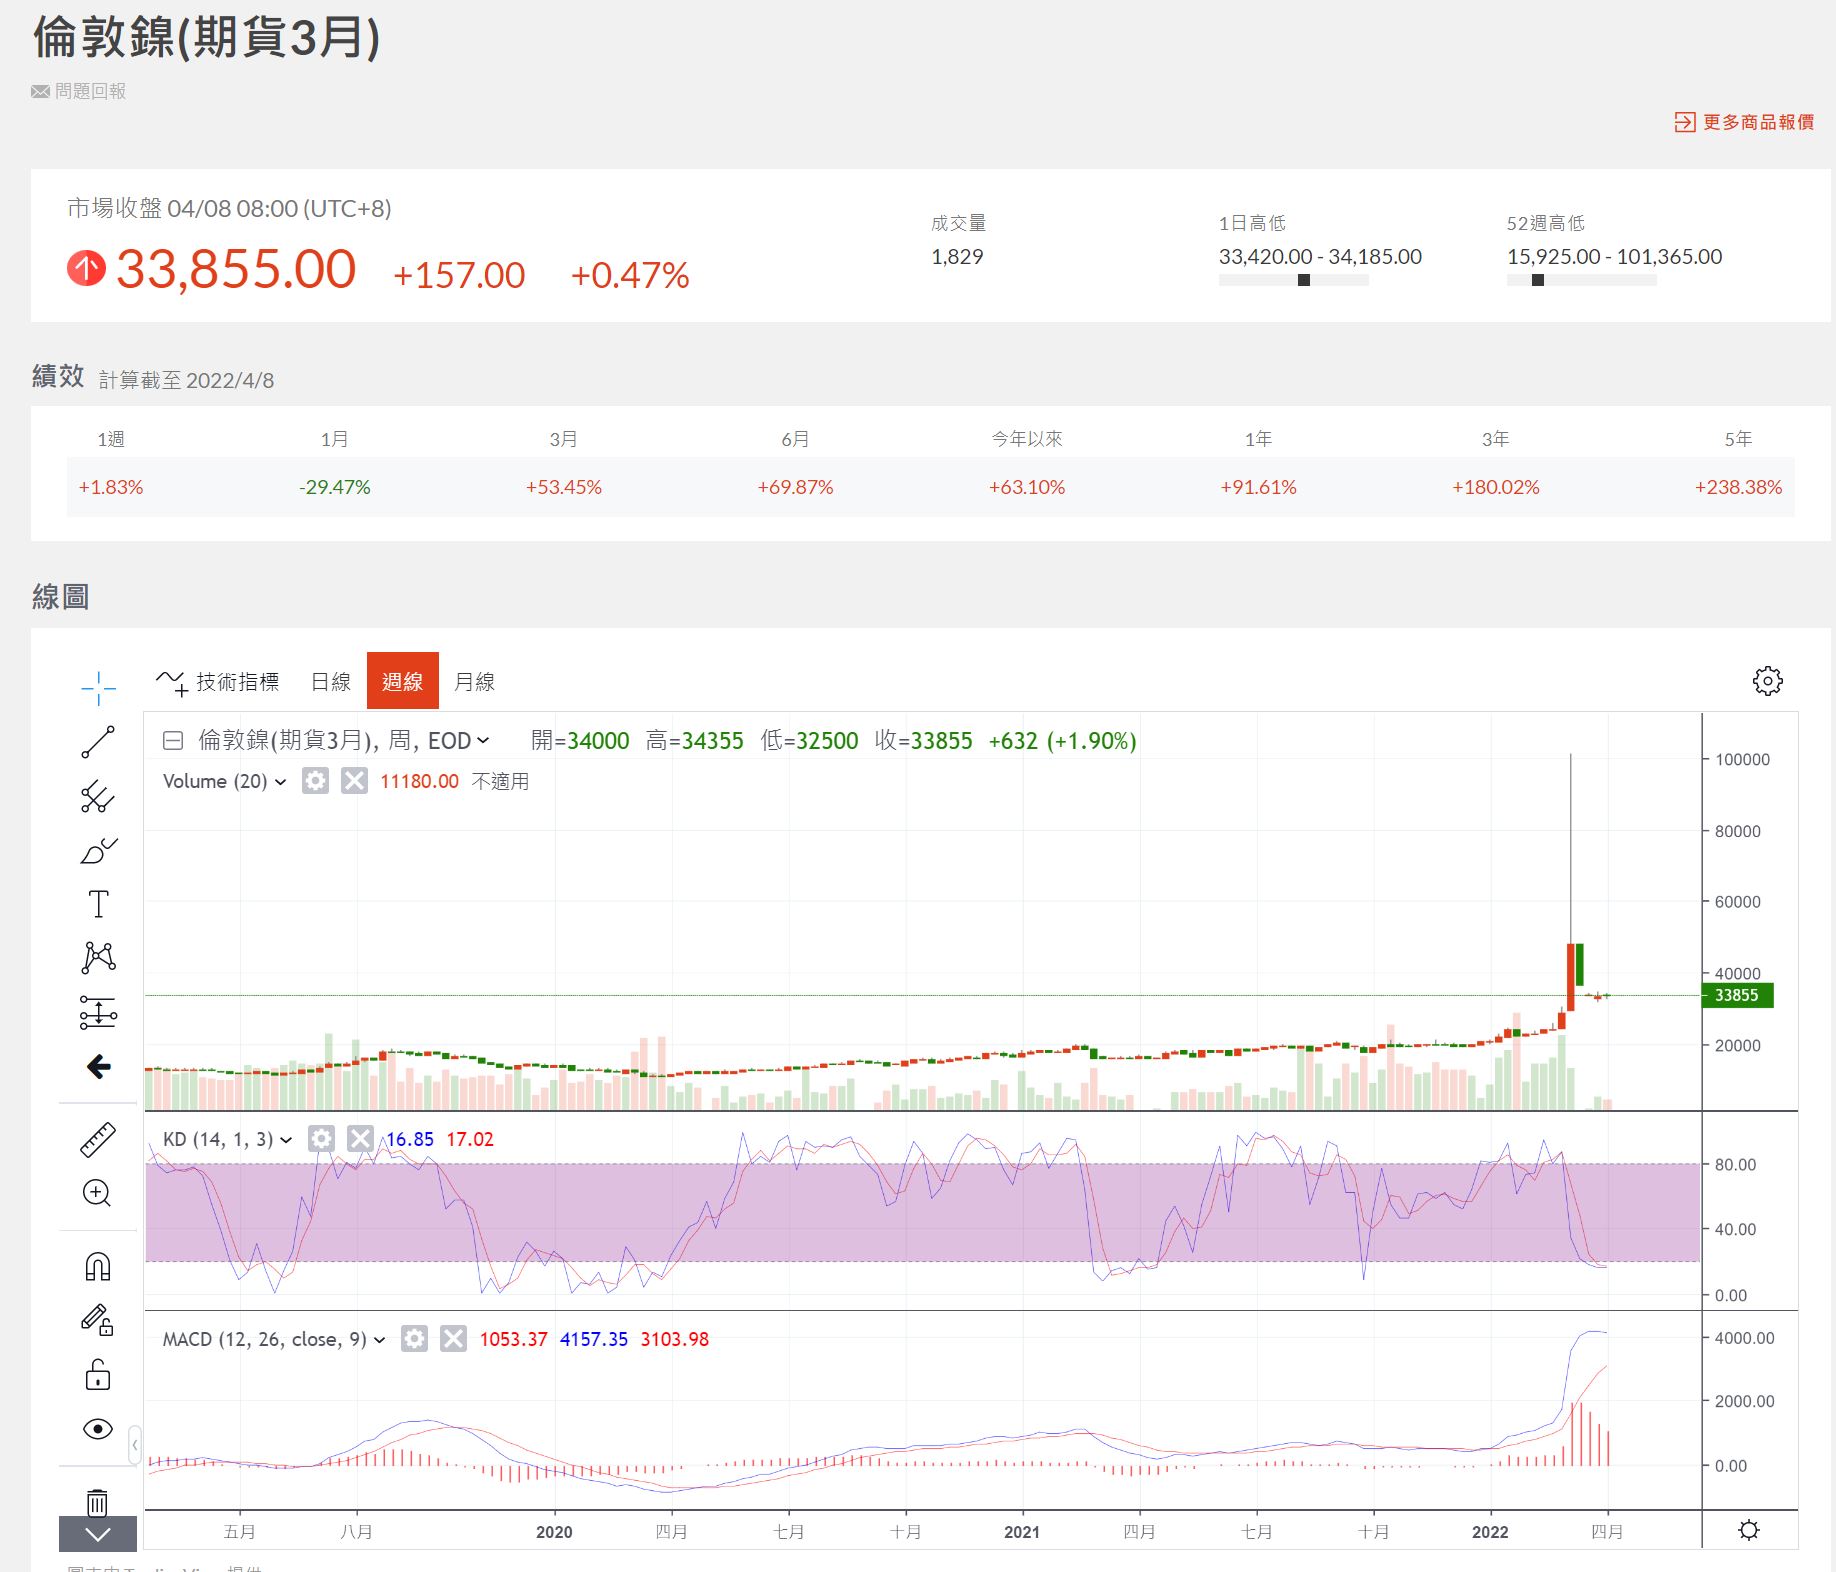Switch to the 月線 monthly chart tab

coord(474,682)
